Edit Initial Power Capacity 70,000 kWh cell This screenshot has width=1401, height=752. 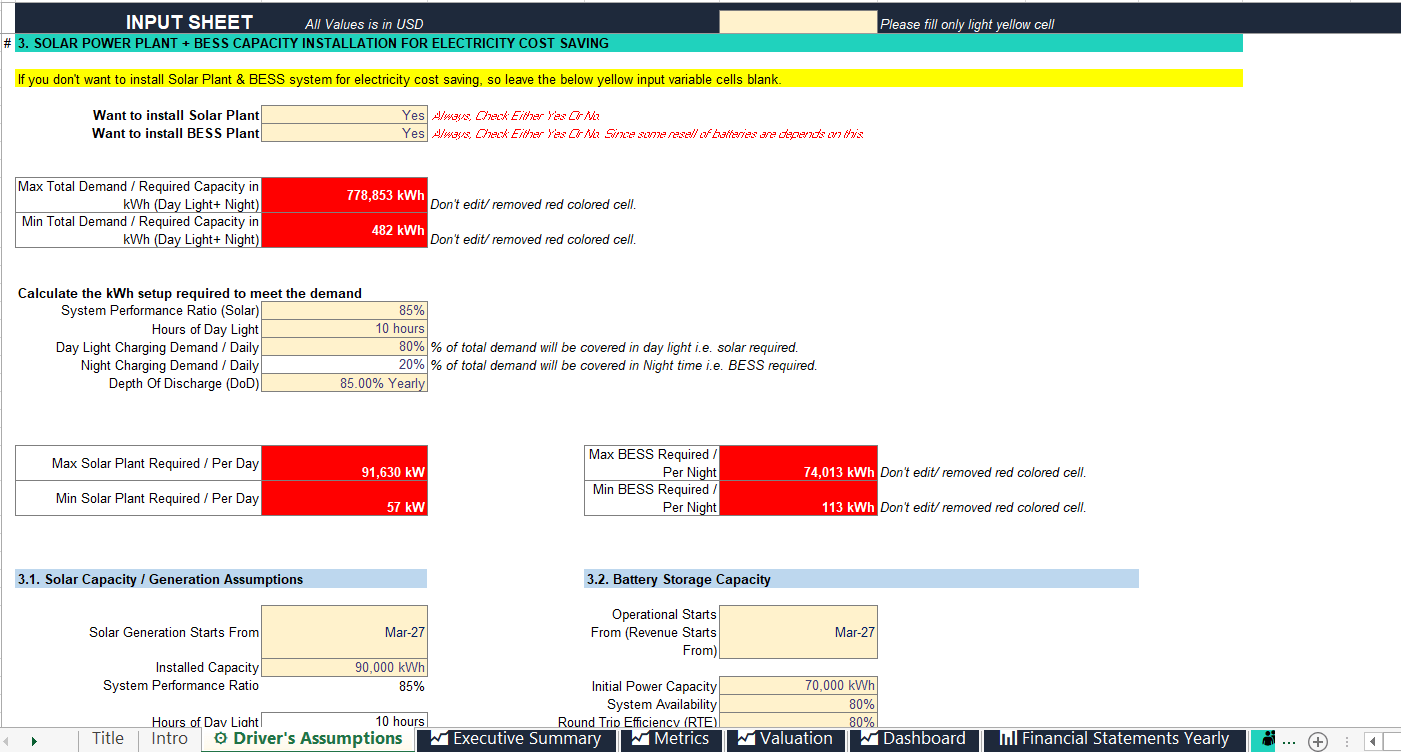(798, 686)
